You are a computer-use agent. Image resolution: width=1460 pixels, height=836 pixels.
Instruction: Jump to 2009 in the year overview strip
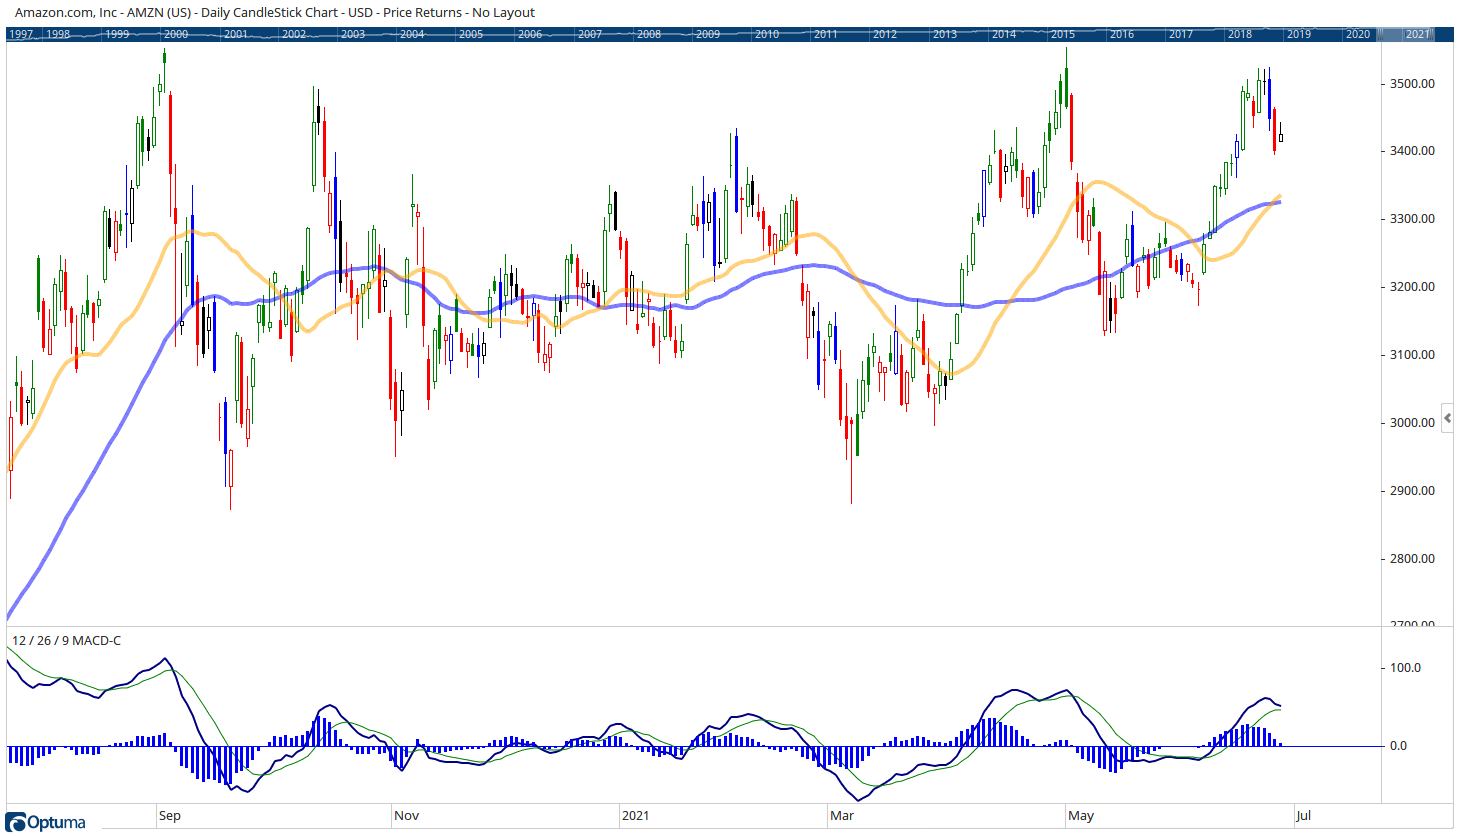708,34
